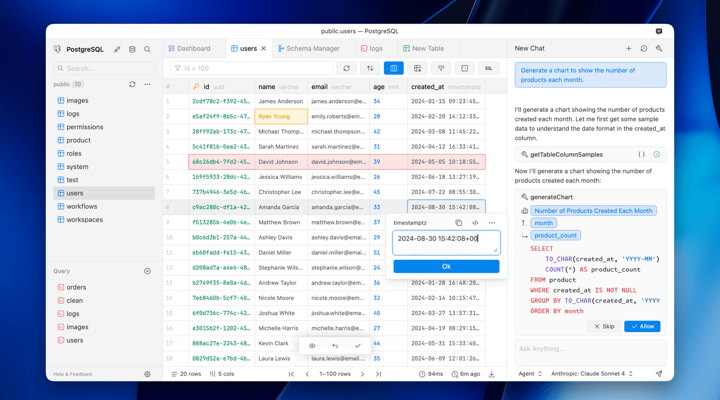Screen dimensions: 720x400
Task: Click the connection plug icon beside PostgreSQL
Action: coord(117,49)
